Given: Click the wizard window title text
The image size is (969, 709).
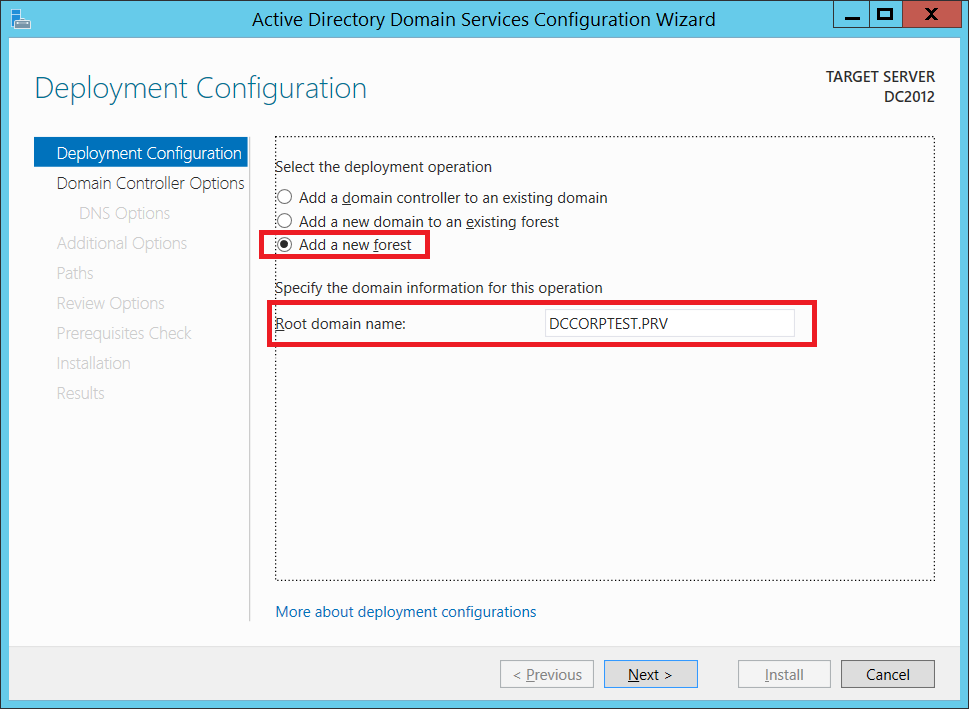Looking at the screenshot, I should (x=484, y=20).
